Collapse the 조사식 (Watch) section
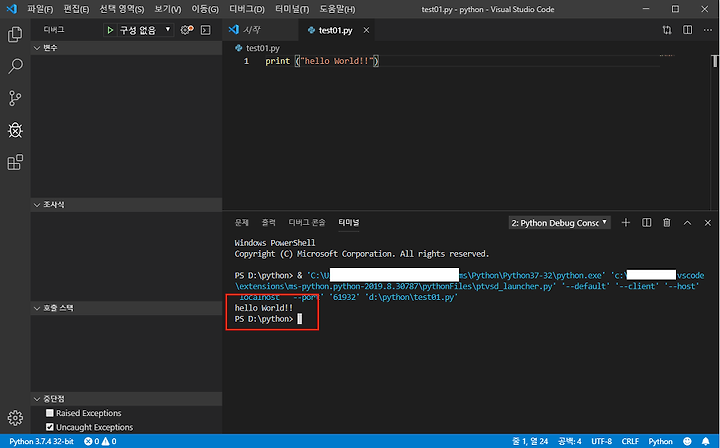 tap(126, 205)
